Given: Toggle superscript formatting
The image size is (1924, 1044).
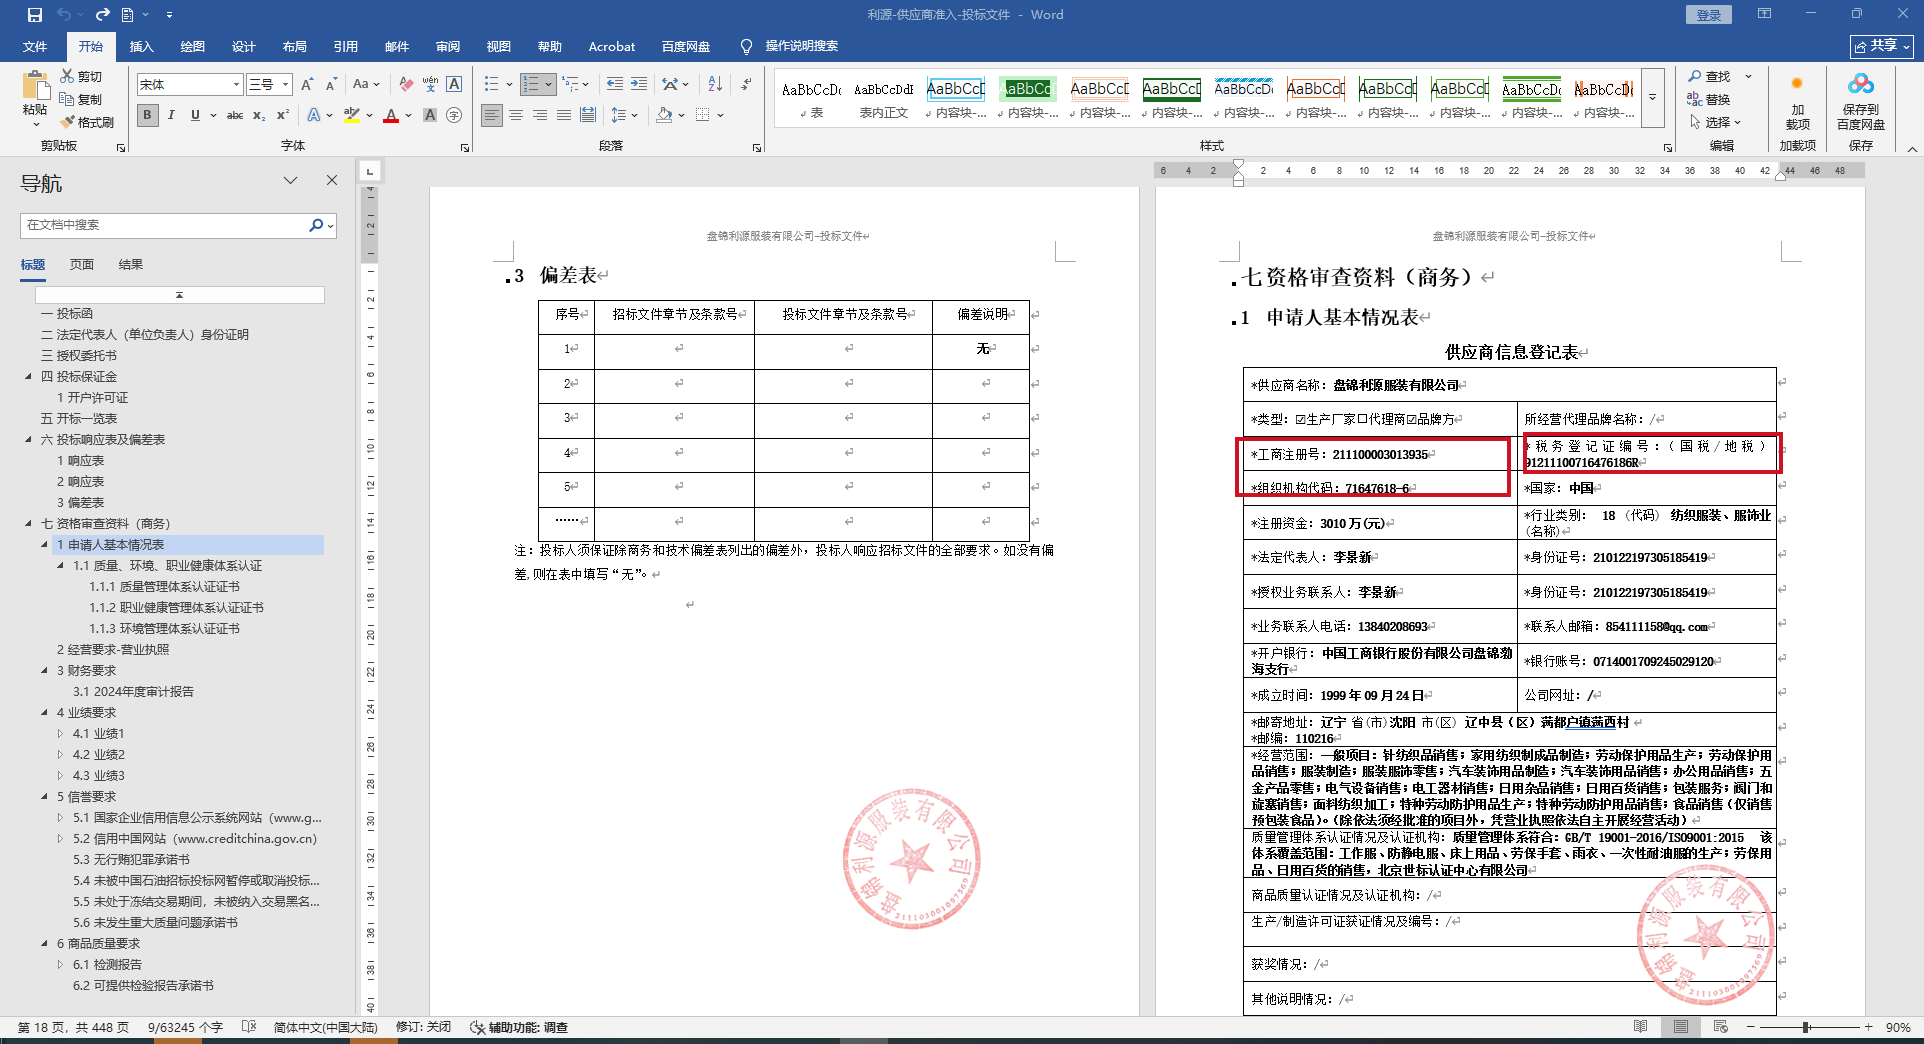Looking at the screenshot, I should pyautogui.click(x=283, y=115).
